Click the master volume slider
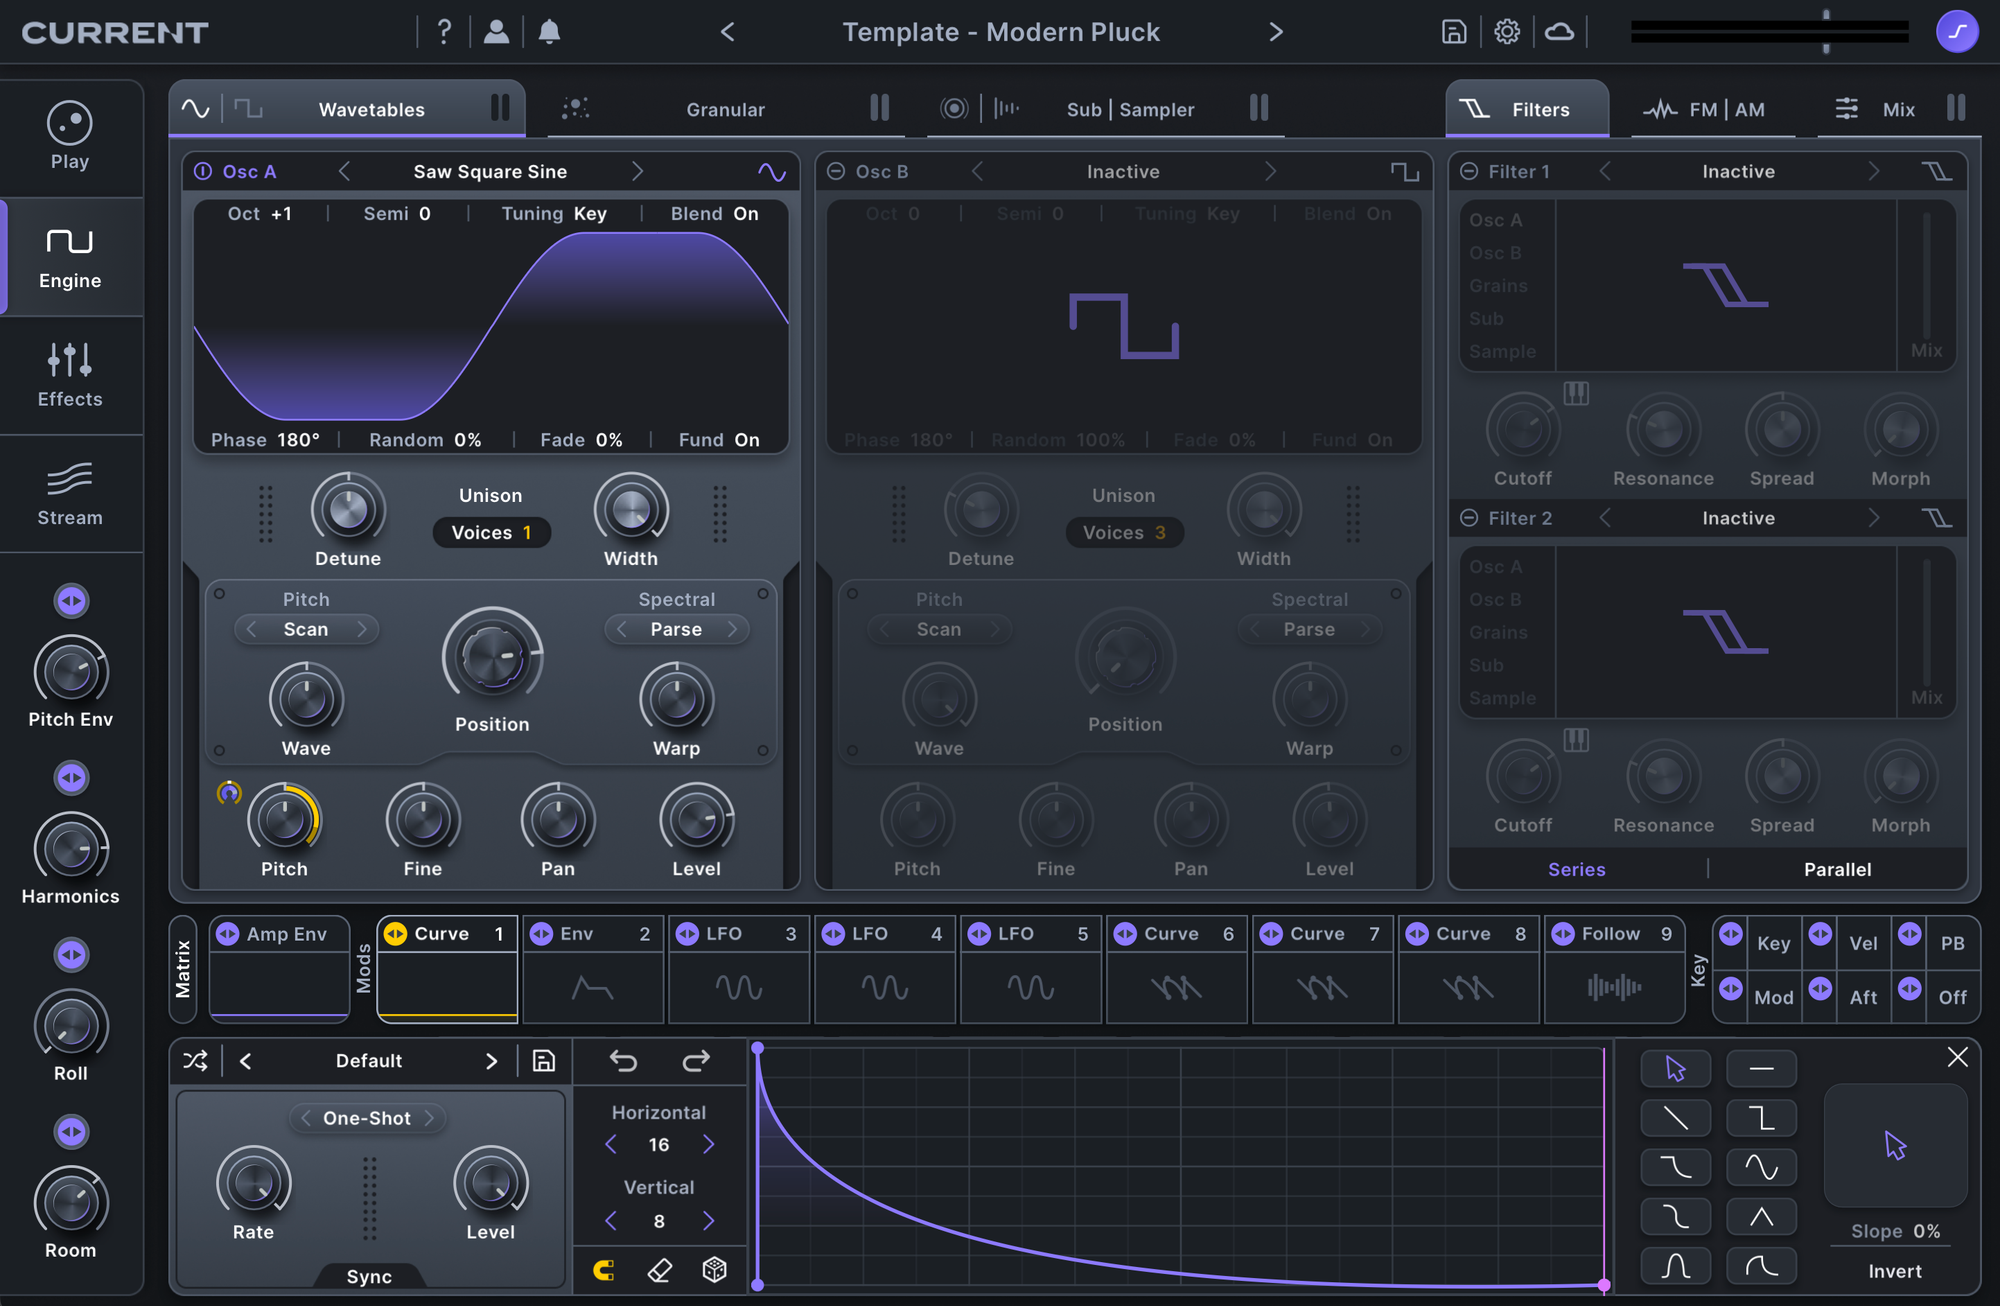The image size is (2000, 1306). (x=1769, y=32)
